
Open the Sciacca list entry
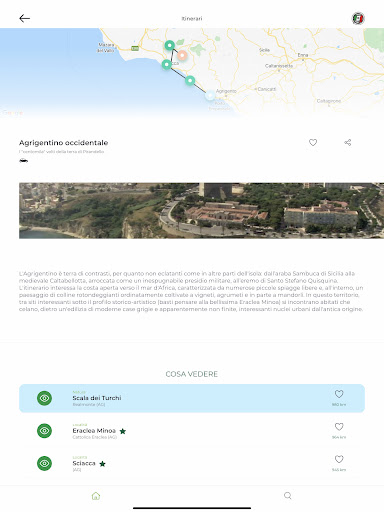pyautogui.click(x=192, y=463)
